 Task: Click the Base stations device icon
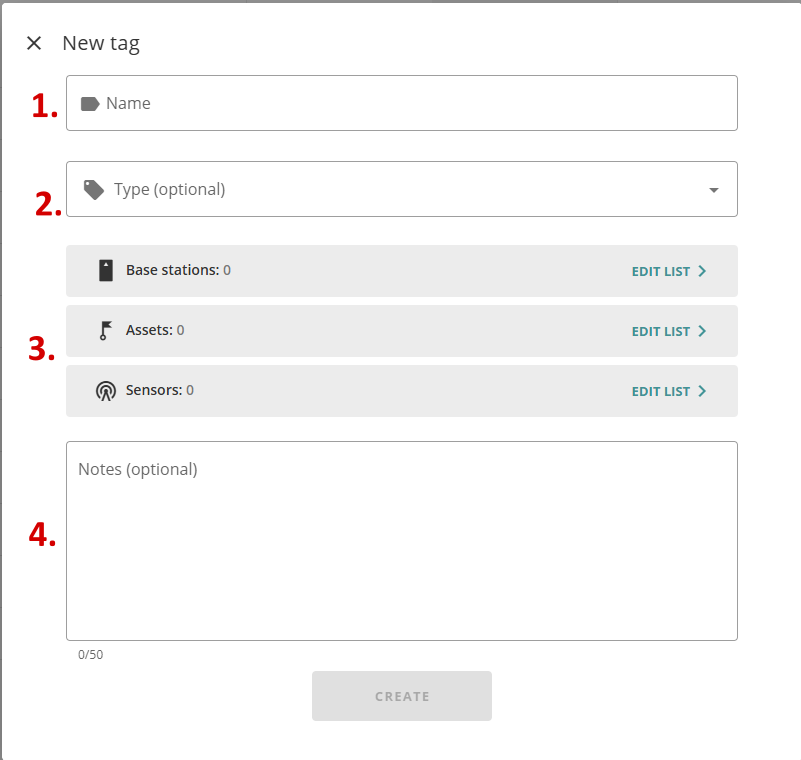coord(106,271)
